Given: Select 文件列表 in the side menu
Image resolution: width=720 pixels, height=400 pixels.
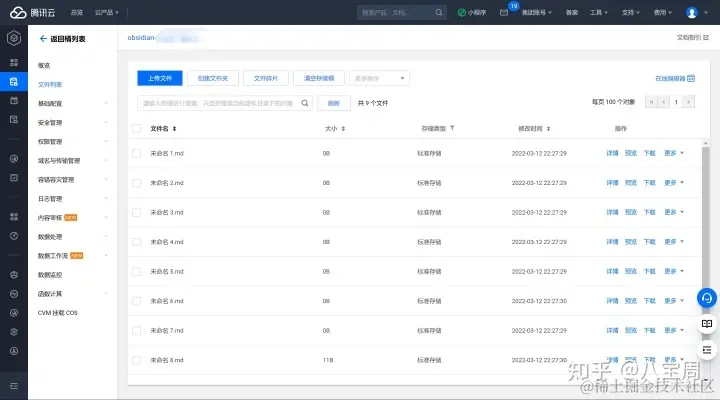Looking at the screenshot, I should tap(50, 85).
